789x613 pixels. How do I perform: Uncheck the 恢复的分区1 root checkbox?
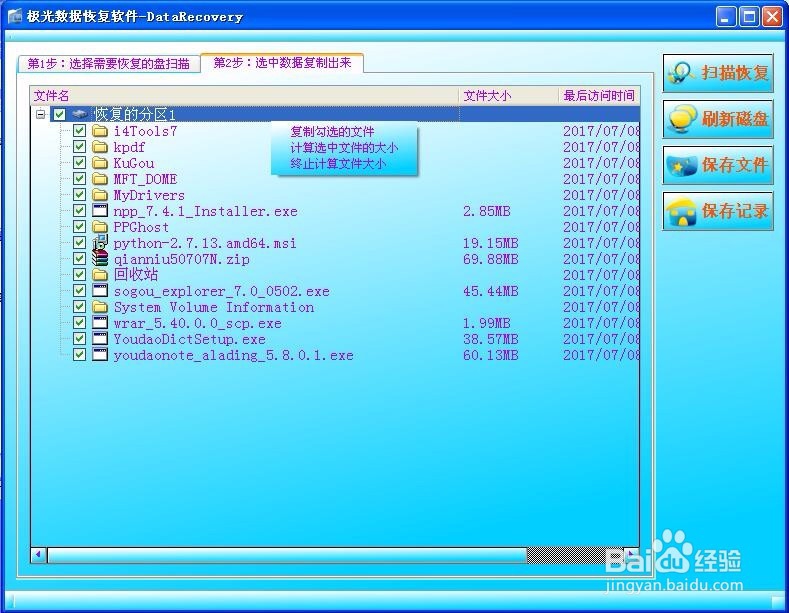(59, 115)
